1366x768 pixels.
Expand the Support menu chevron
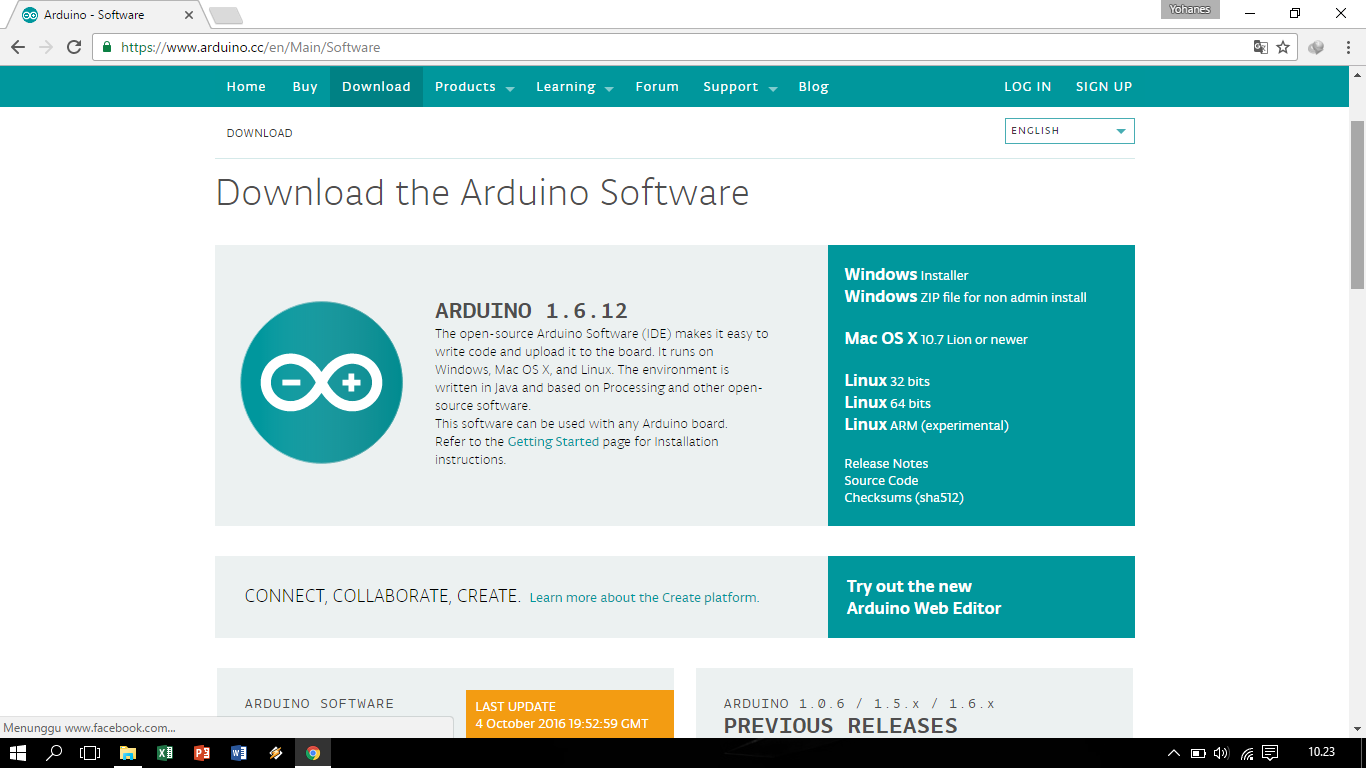coord(772,88)
